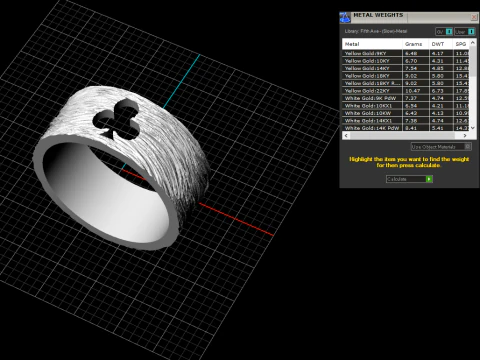Click the vertical scrollbar thumb of metal list
Image resolution: width=480 pixels, height=360 pixels.
(x=472, y=62)
